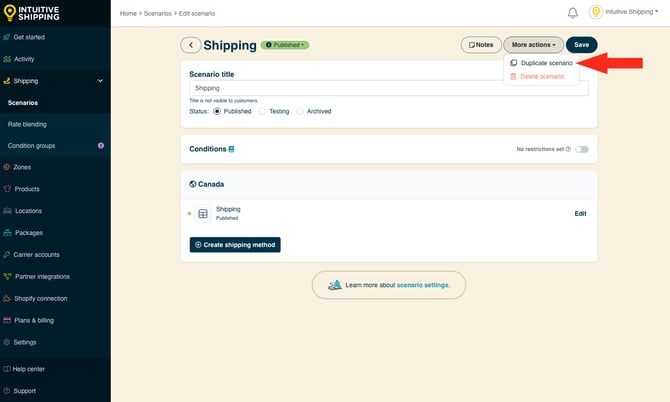
Task: Select the Testing status radio button
Action: click(263, 112)
